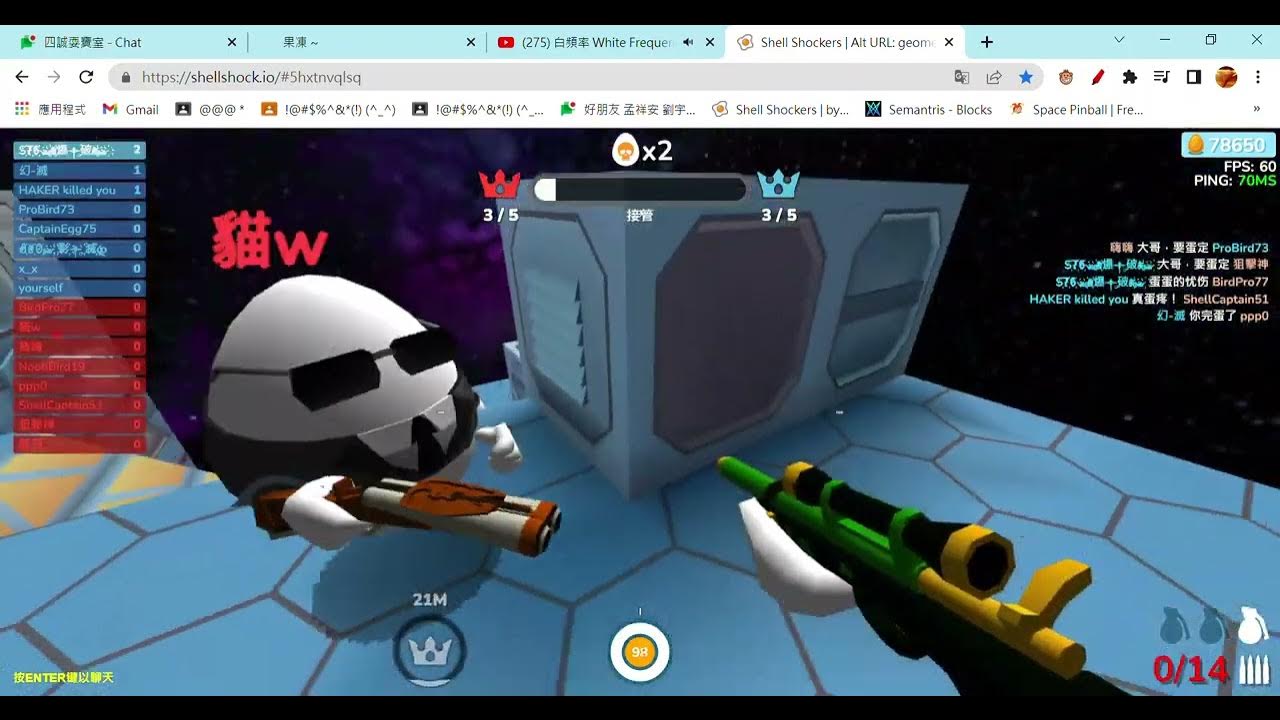Open the @@@ * bookmark
Viewport: 1280px width, 720px height.
(210, 110)
